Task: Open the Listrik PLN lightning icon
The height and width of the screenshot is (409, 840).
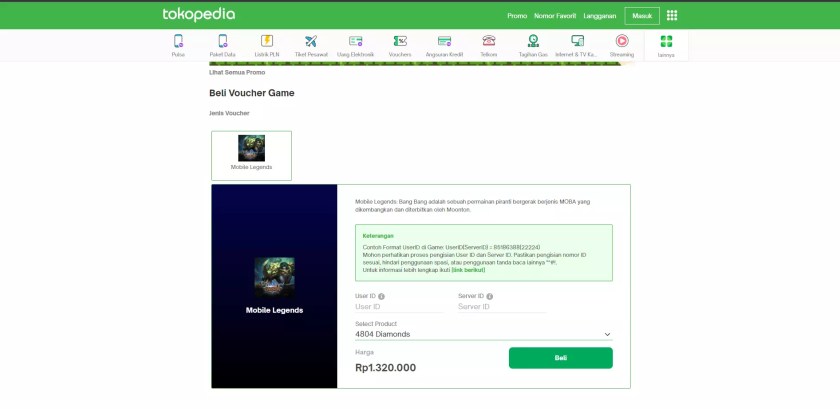Action: pyautogui.click(x=267, y=41)
